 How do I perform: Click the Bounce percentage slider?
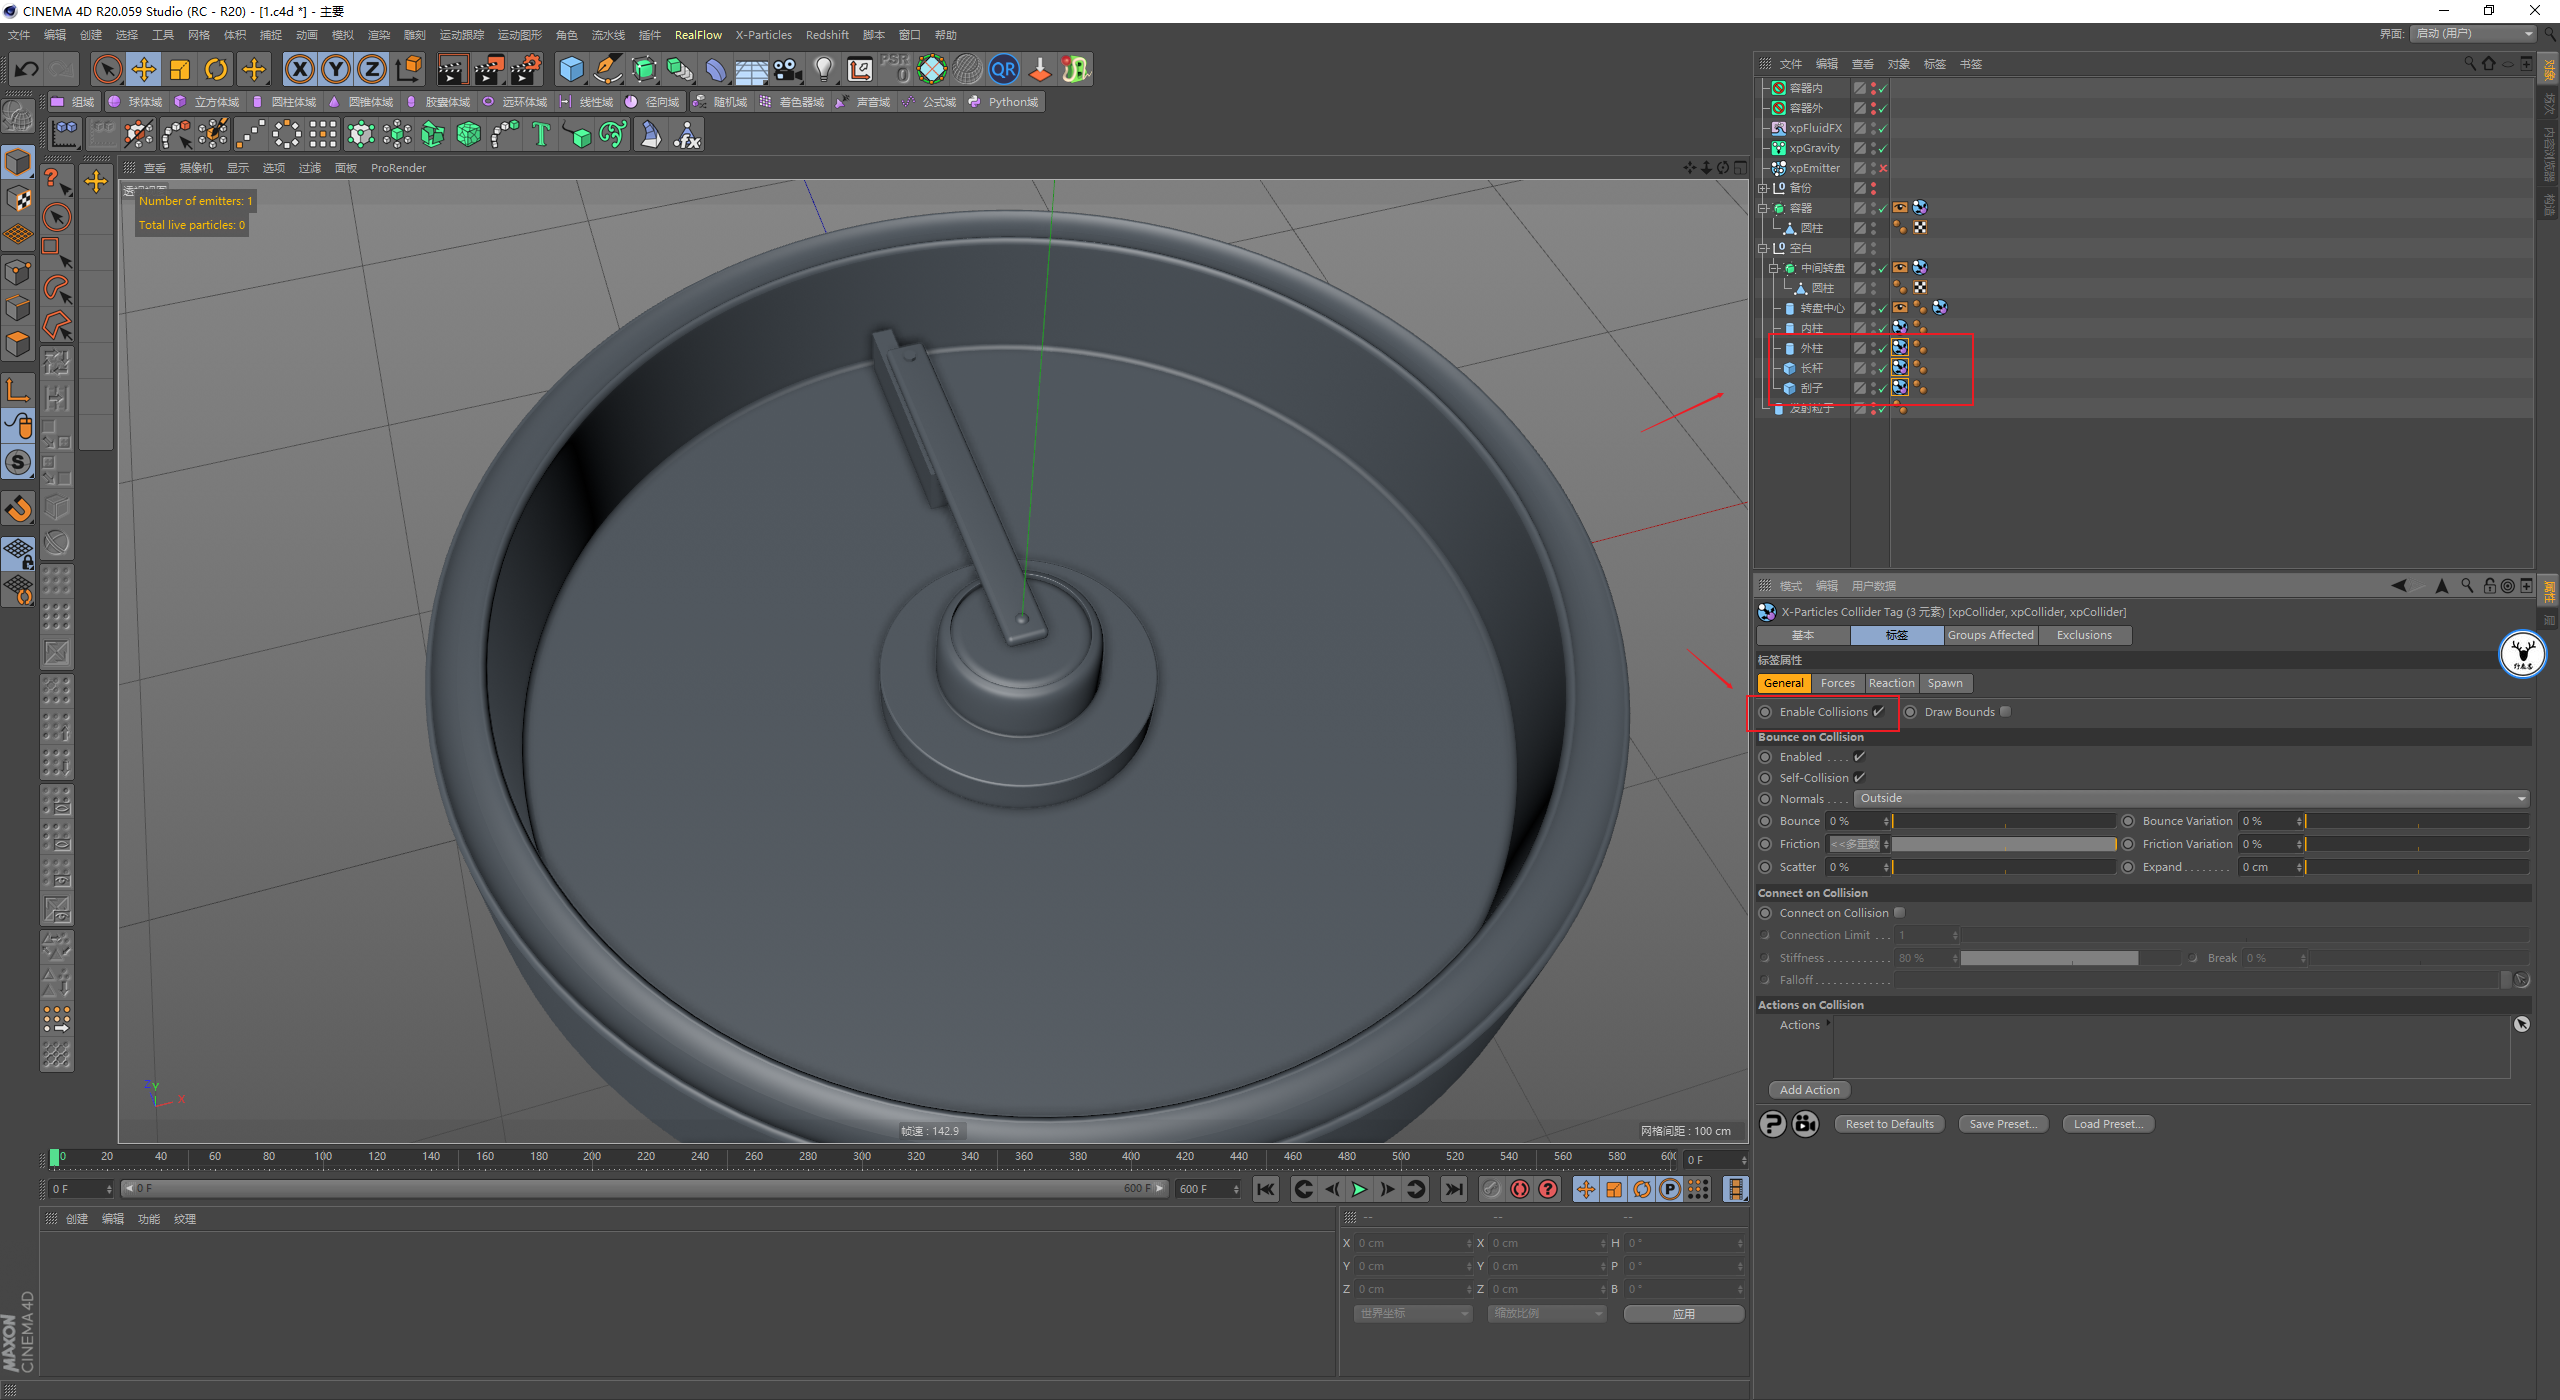[2003, 822]
